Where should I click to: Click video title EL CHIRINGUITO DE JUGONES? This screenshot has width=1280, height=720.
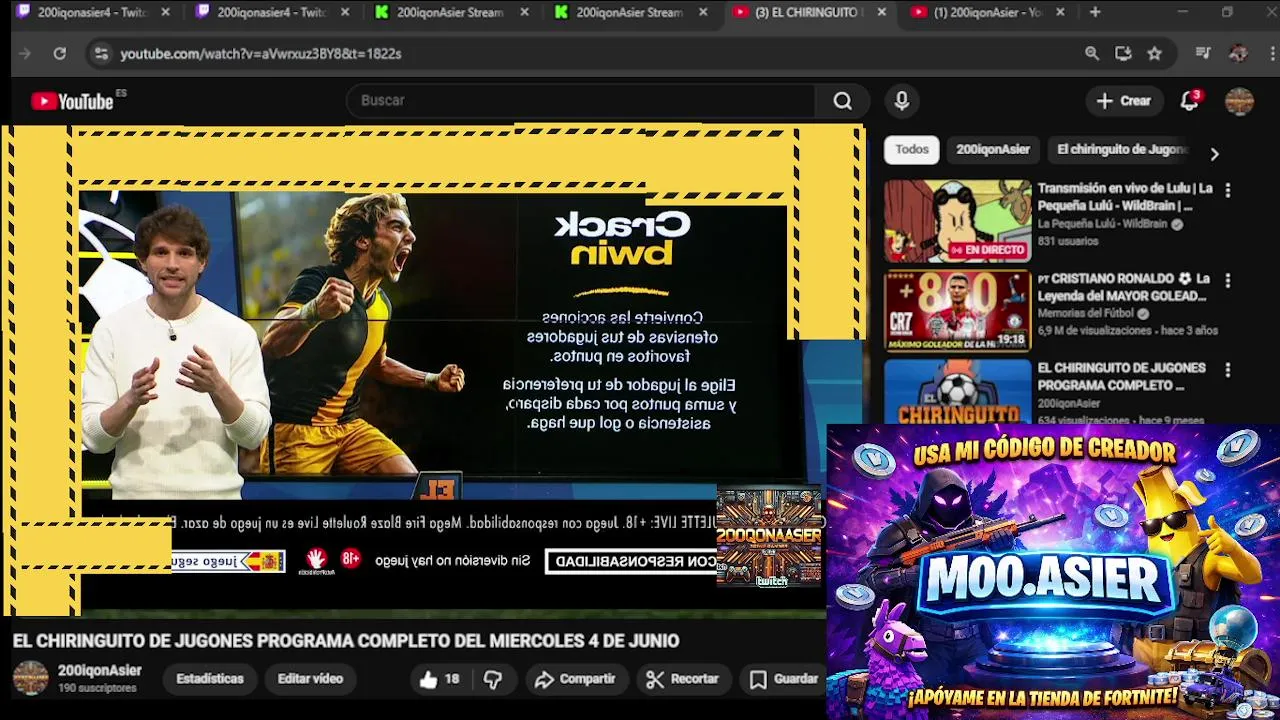[x=346, y=641]
